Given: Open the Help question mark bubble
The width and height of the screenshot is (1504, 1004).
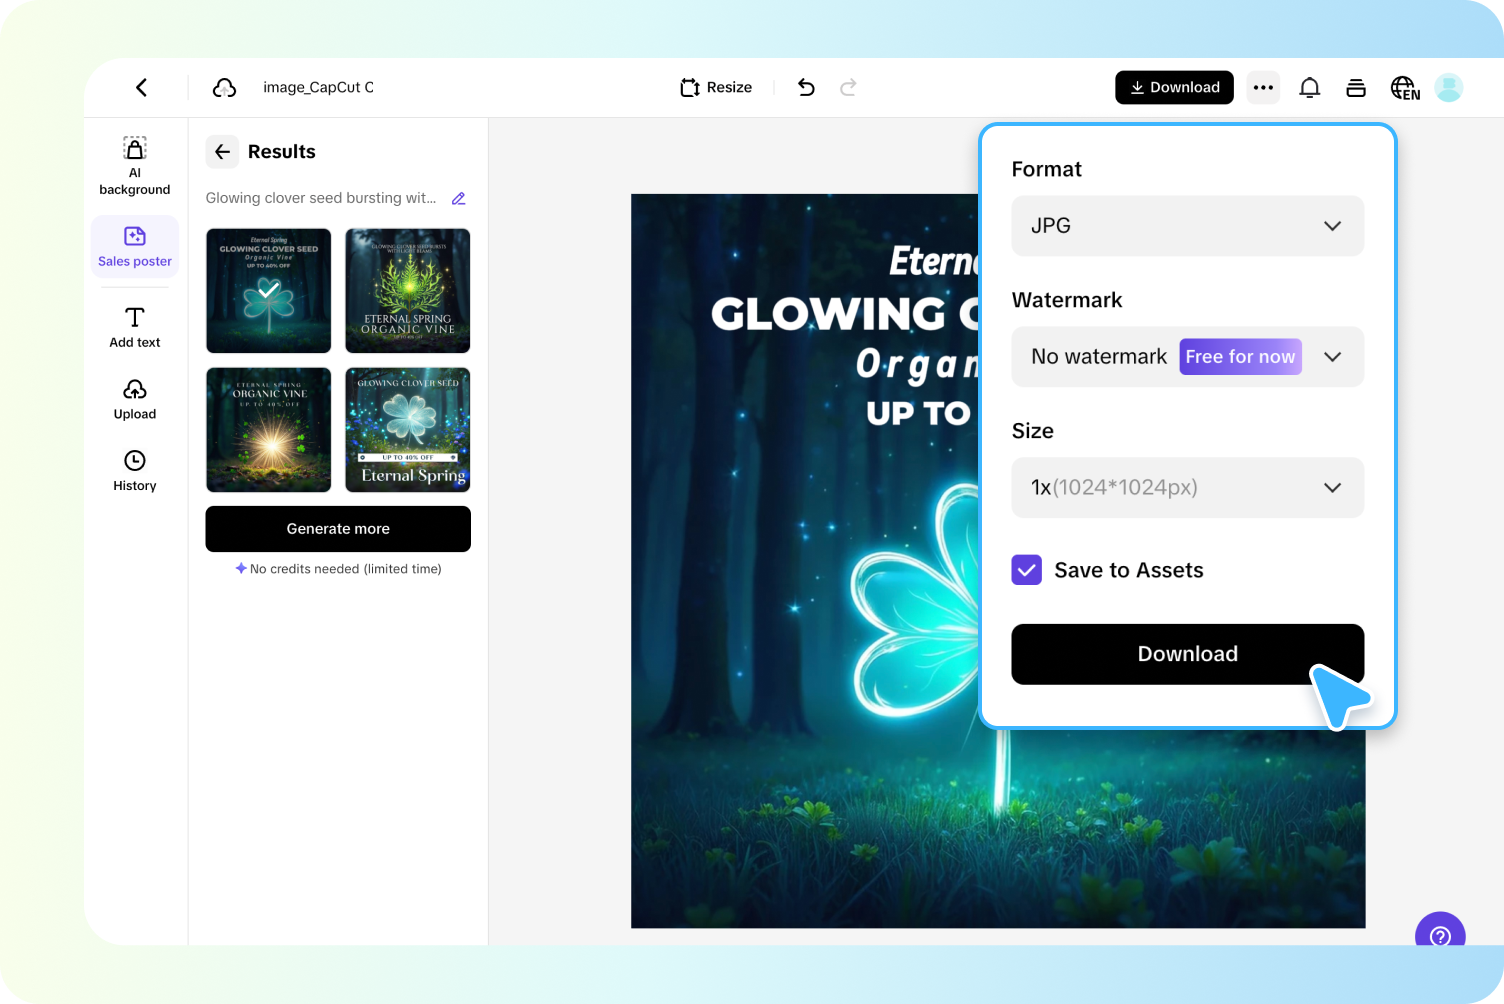Looking at the screenshot, I should (1440, 938).
